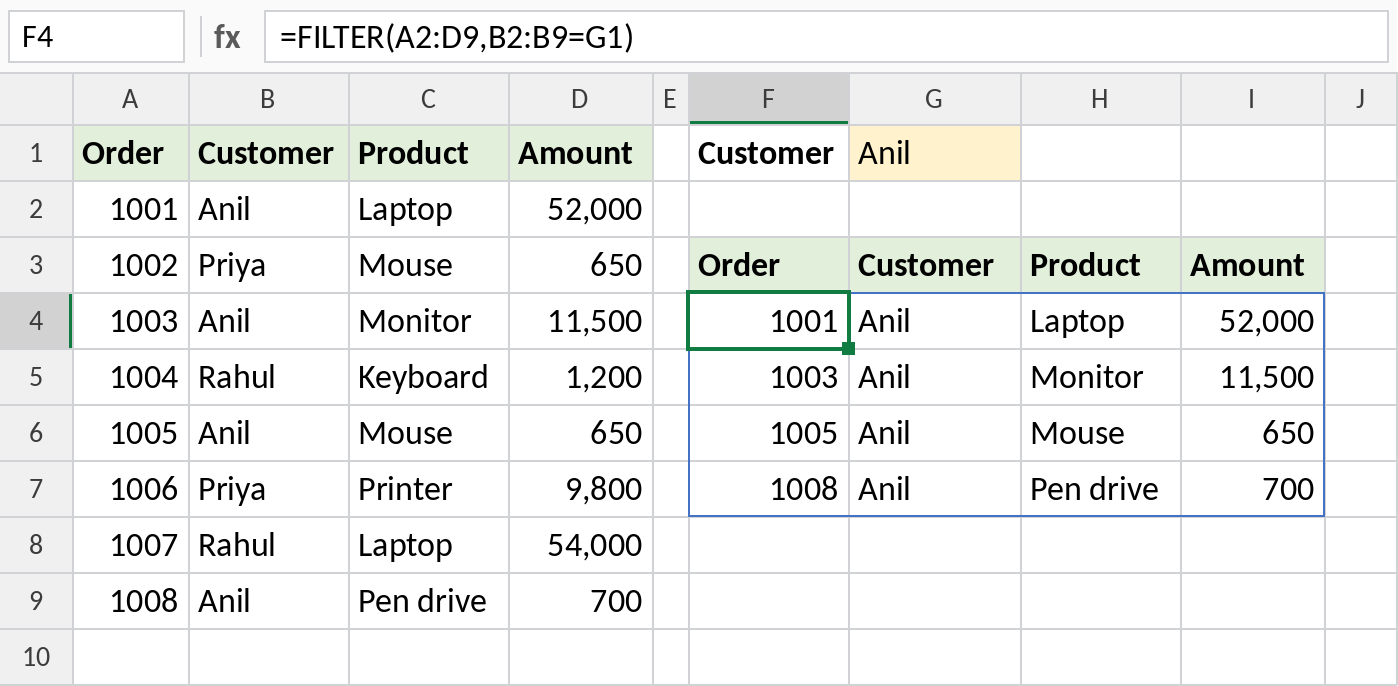
Task: Click cell D4 containing 11,500
Action: click(581, 321)
